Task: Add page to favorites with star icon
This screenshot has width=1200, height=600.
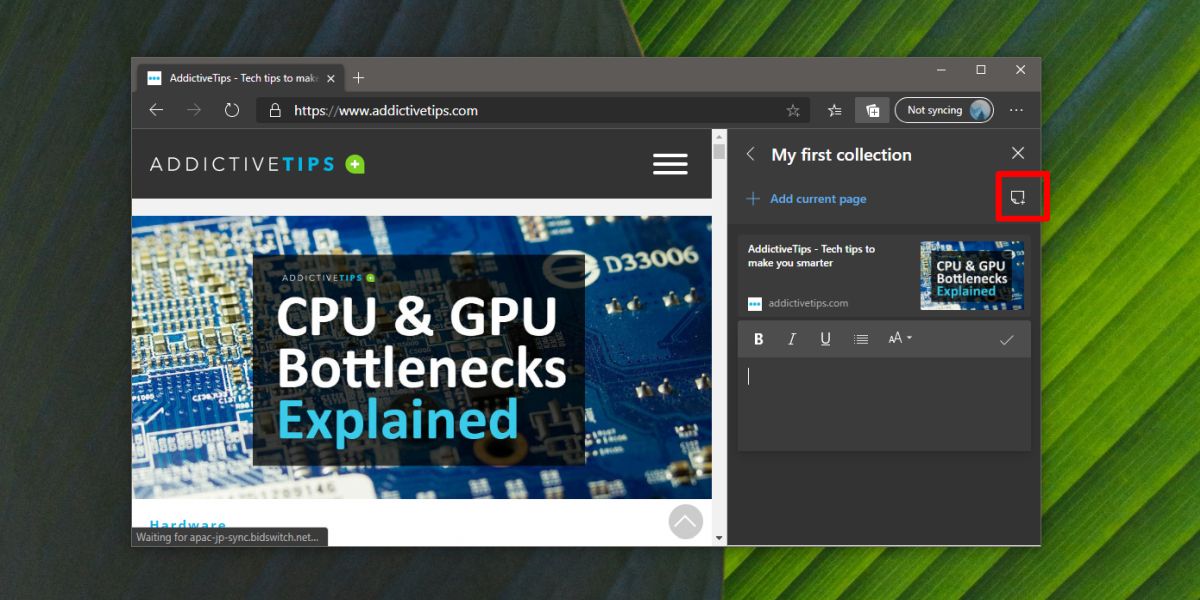Action: pos(793,111)
